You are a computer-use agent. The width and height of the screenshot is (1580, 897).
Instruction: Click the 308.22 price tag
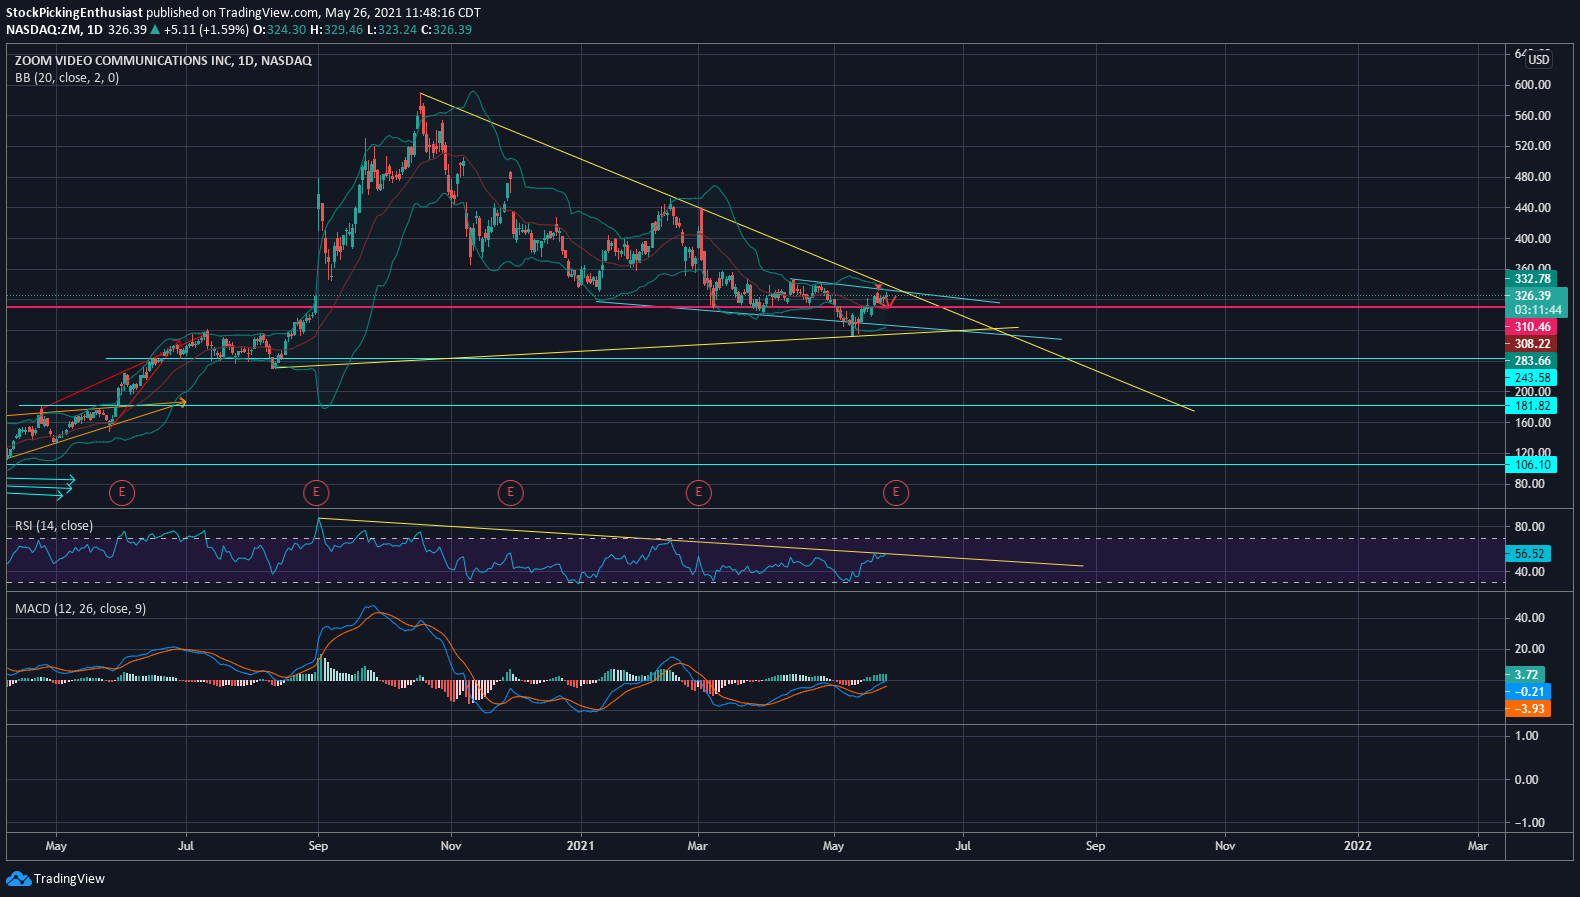(1531, 344)
